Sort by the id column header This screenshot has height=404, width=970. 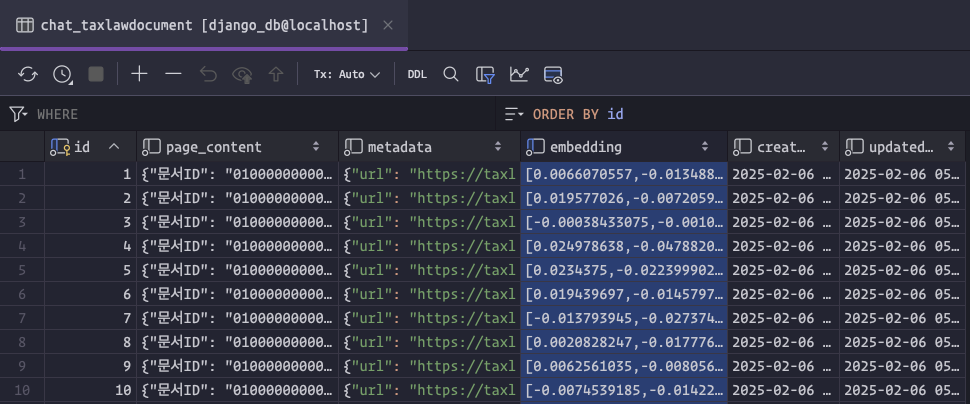90,147
